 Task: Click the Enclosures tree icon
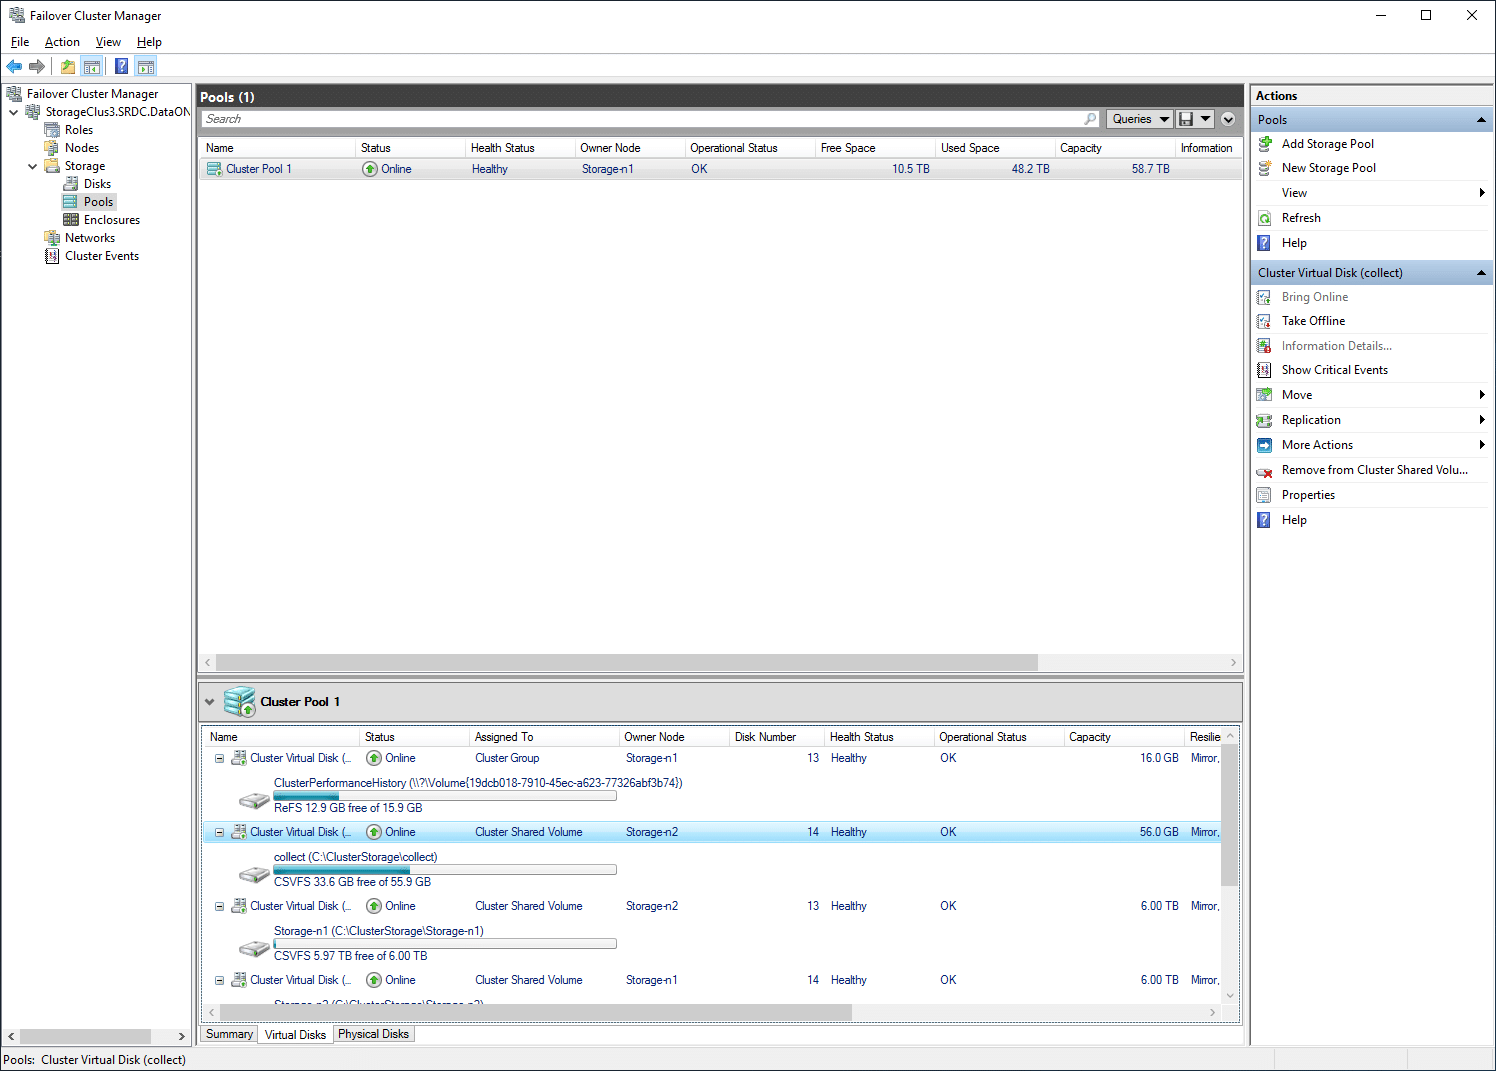(x=71, y=220)
